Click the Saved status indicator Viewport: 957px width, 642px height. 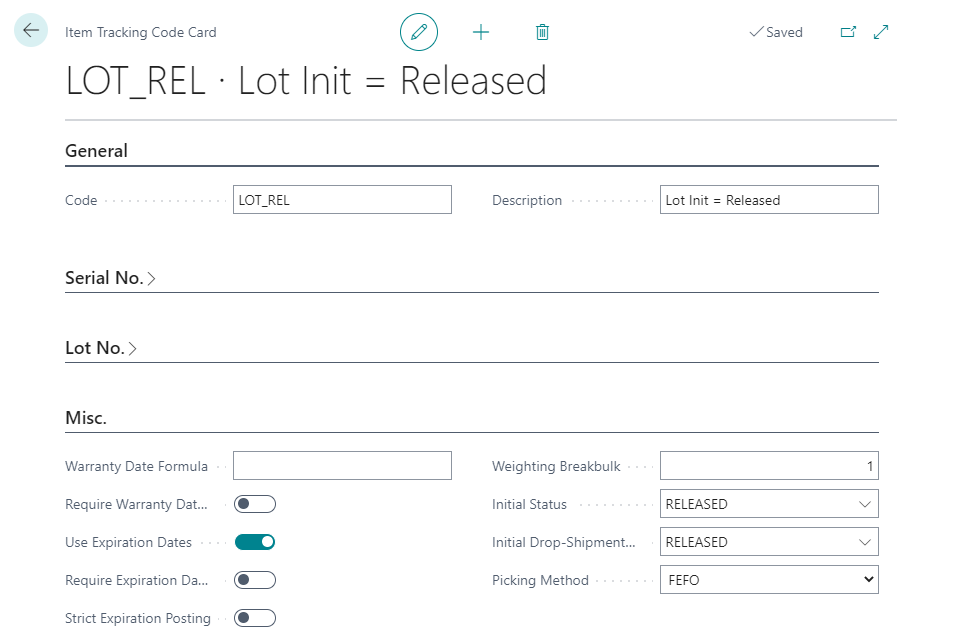pyautogui.click(x=776, y=32)
